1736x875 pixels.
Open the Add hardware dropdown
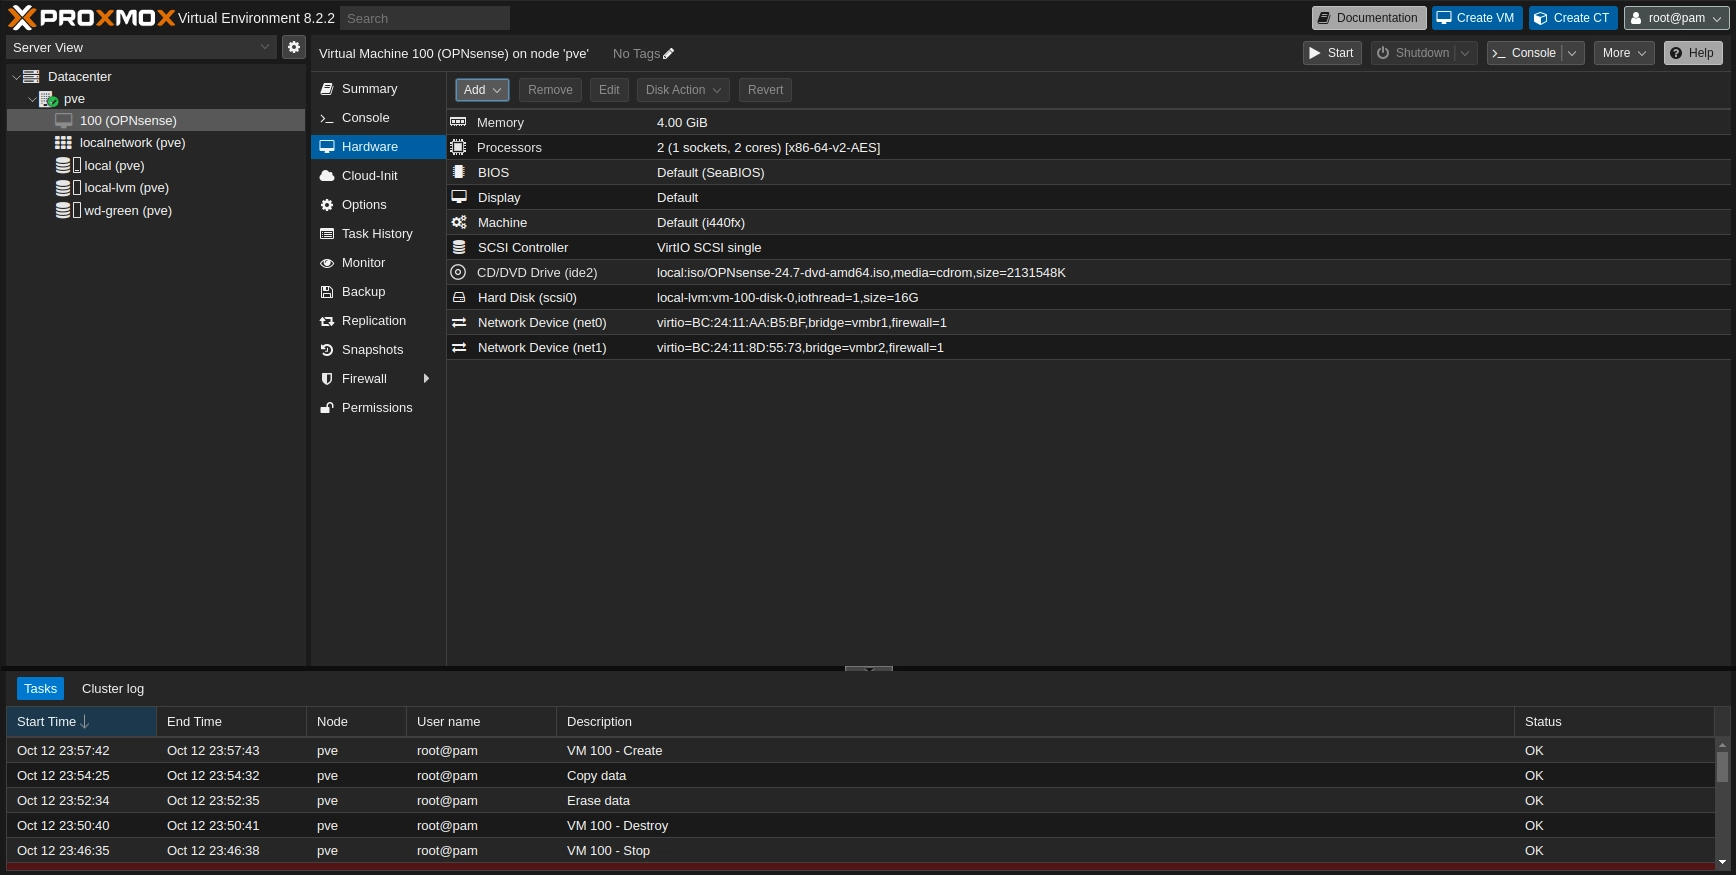(482, 90)
